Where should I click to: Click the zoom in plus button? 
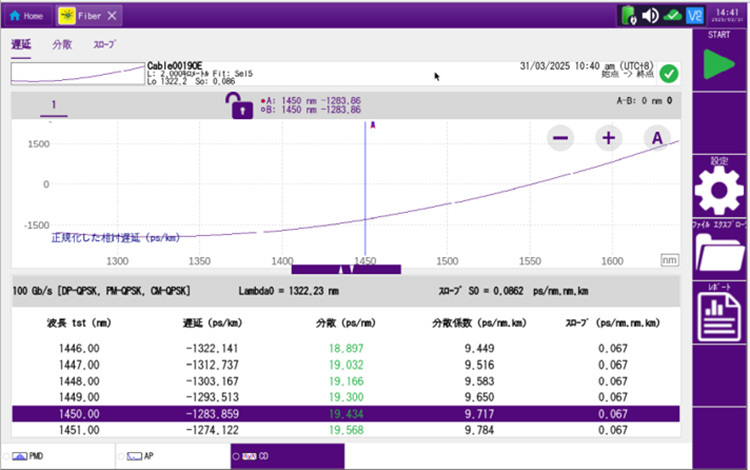point(608,138)
